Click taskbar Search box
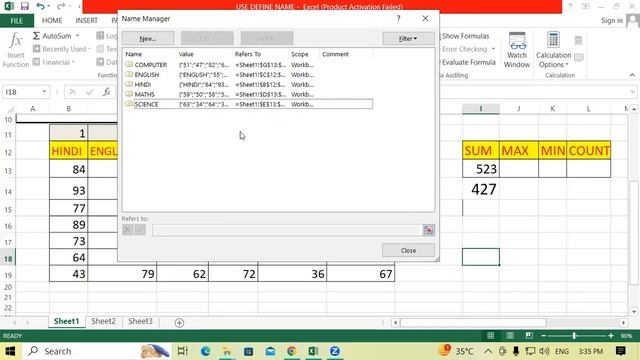Image resolution: width=640 pixels, height=360 pixels. 98,351
